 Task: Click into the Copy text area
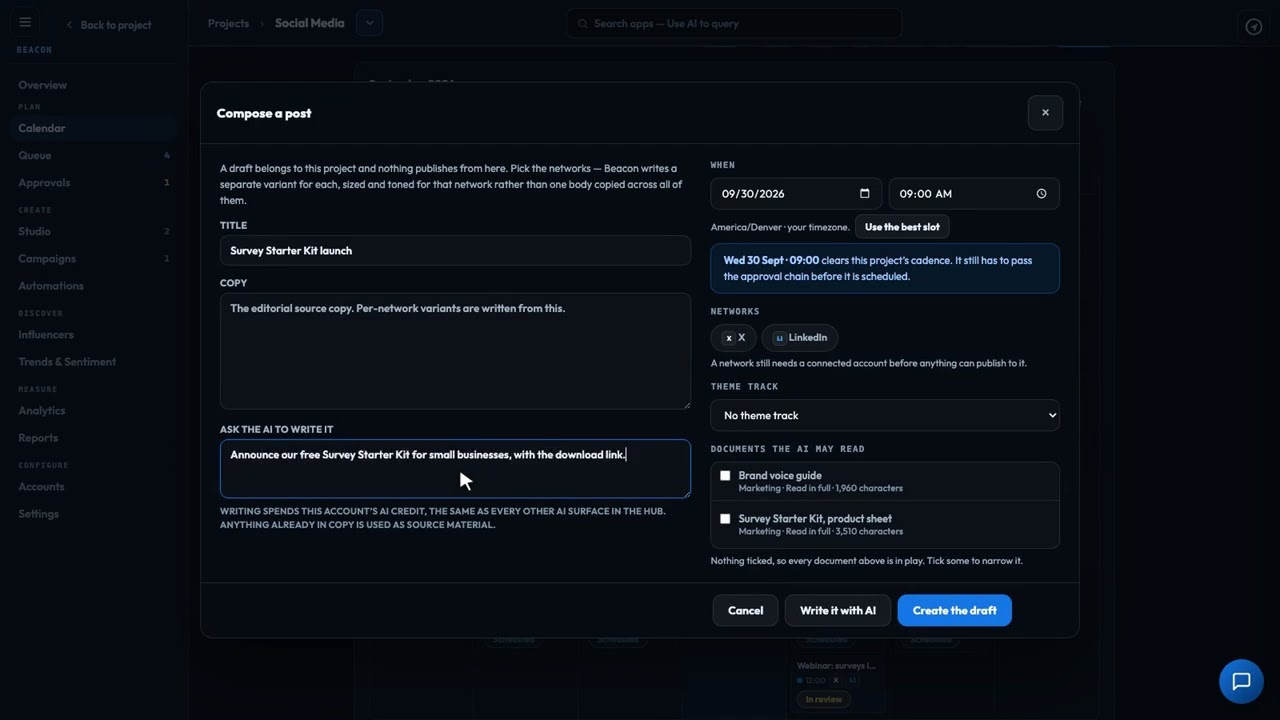[455, 351]
